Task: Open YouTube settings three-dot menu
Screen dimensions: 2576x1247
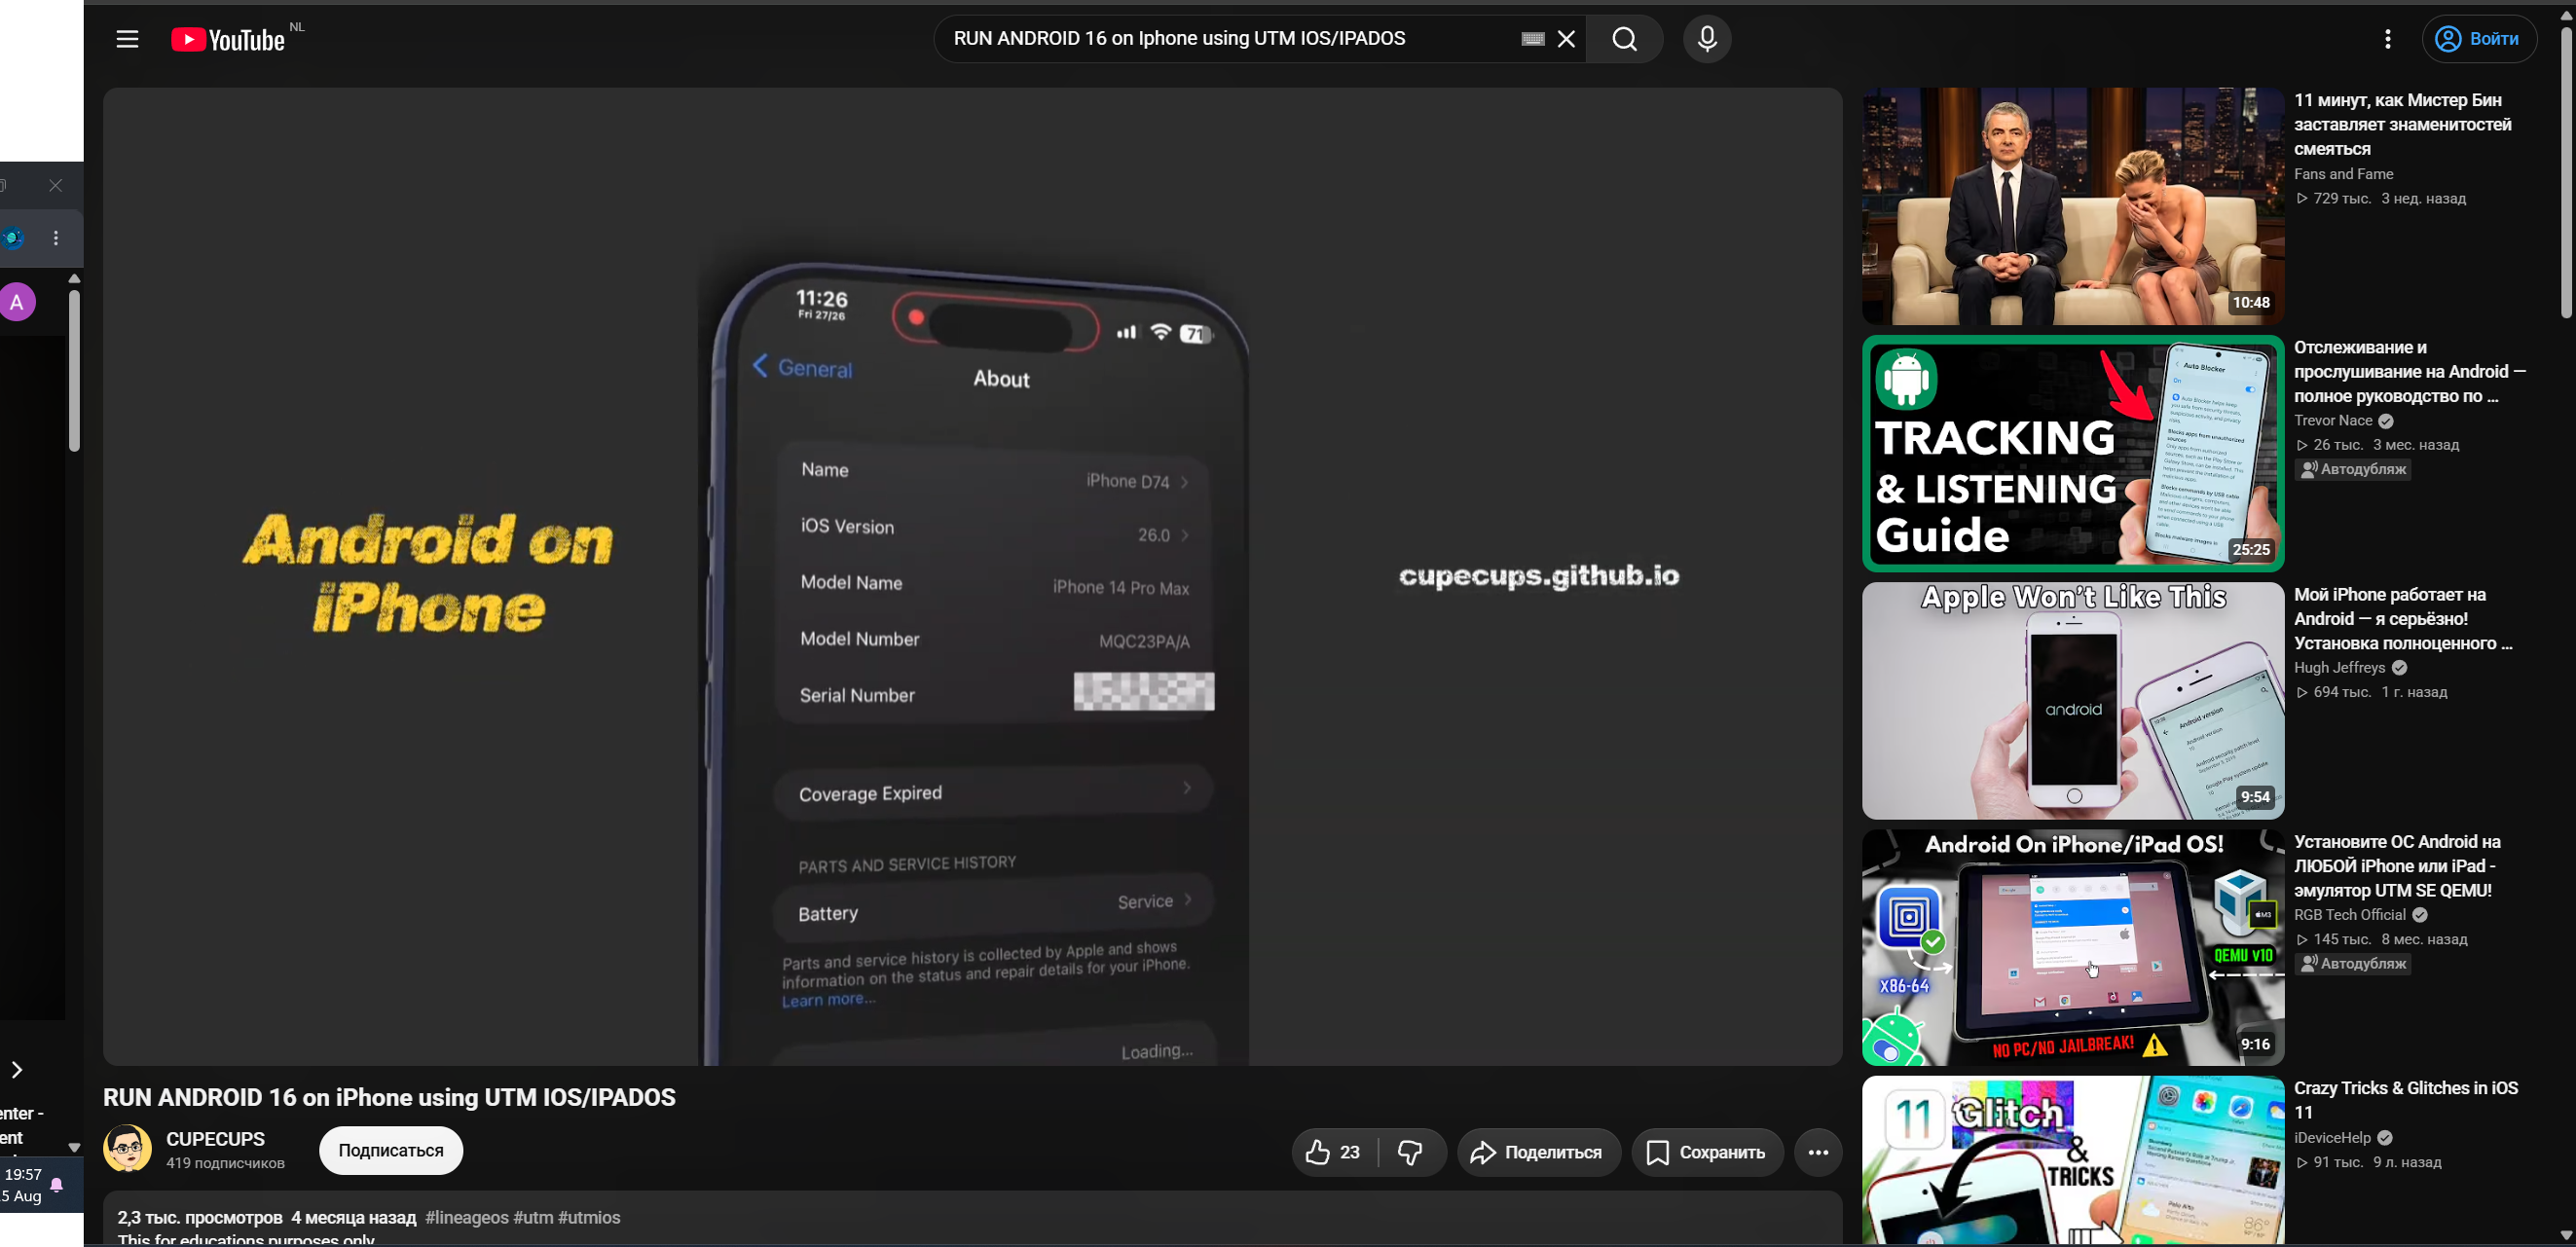Action: click(2387, 39)
